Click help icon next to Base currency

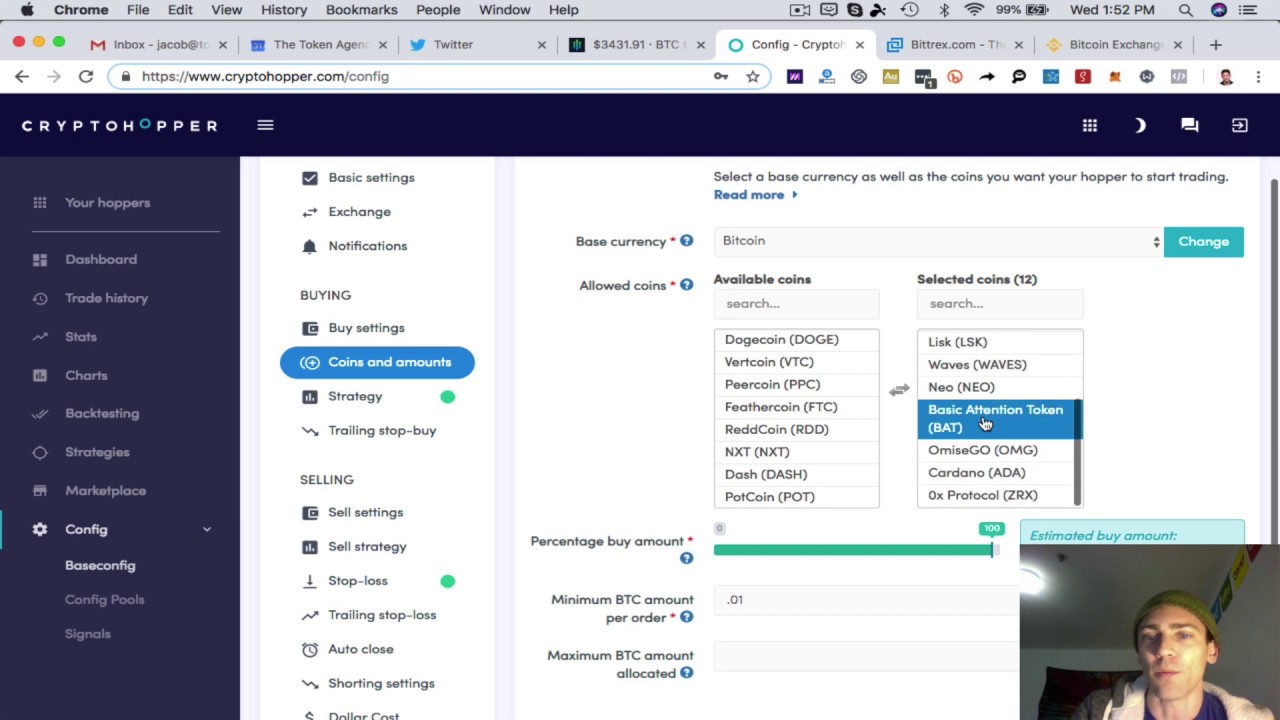coord(686,241)
